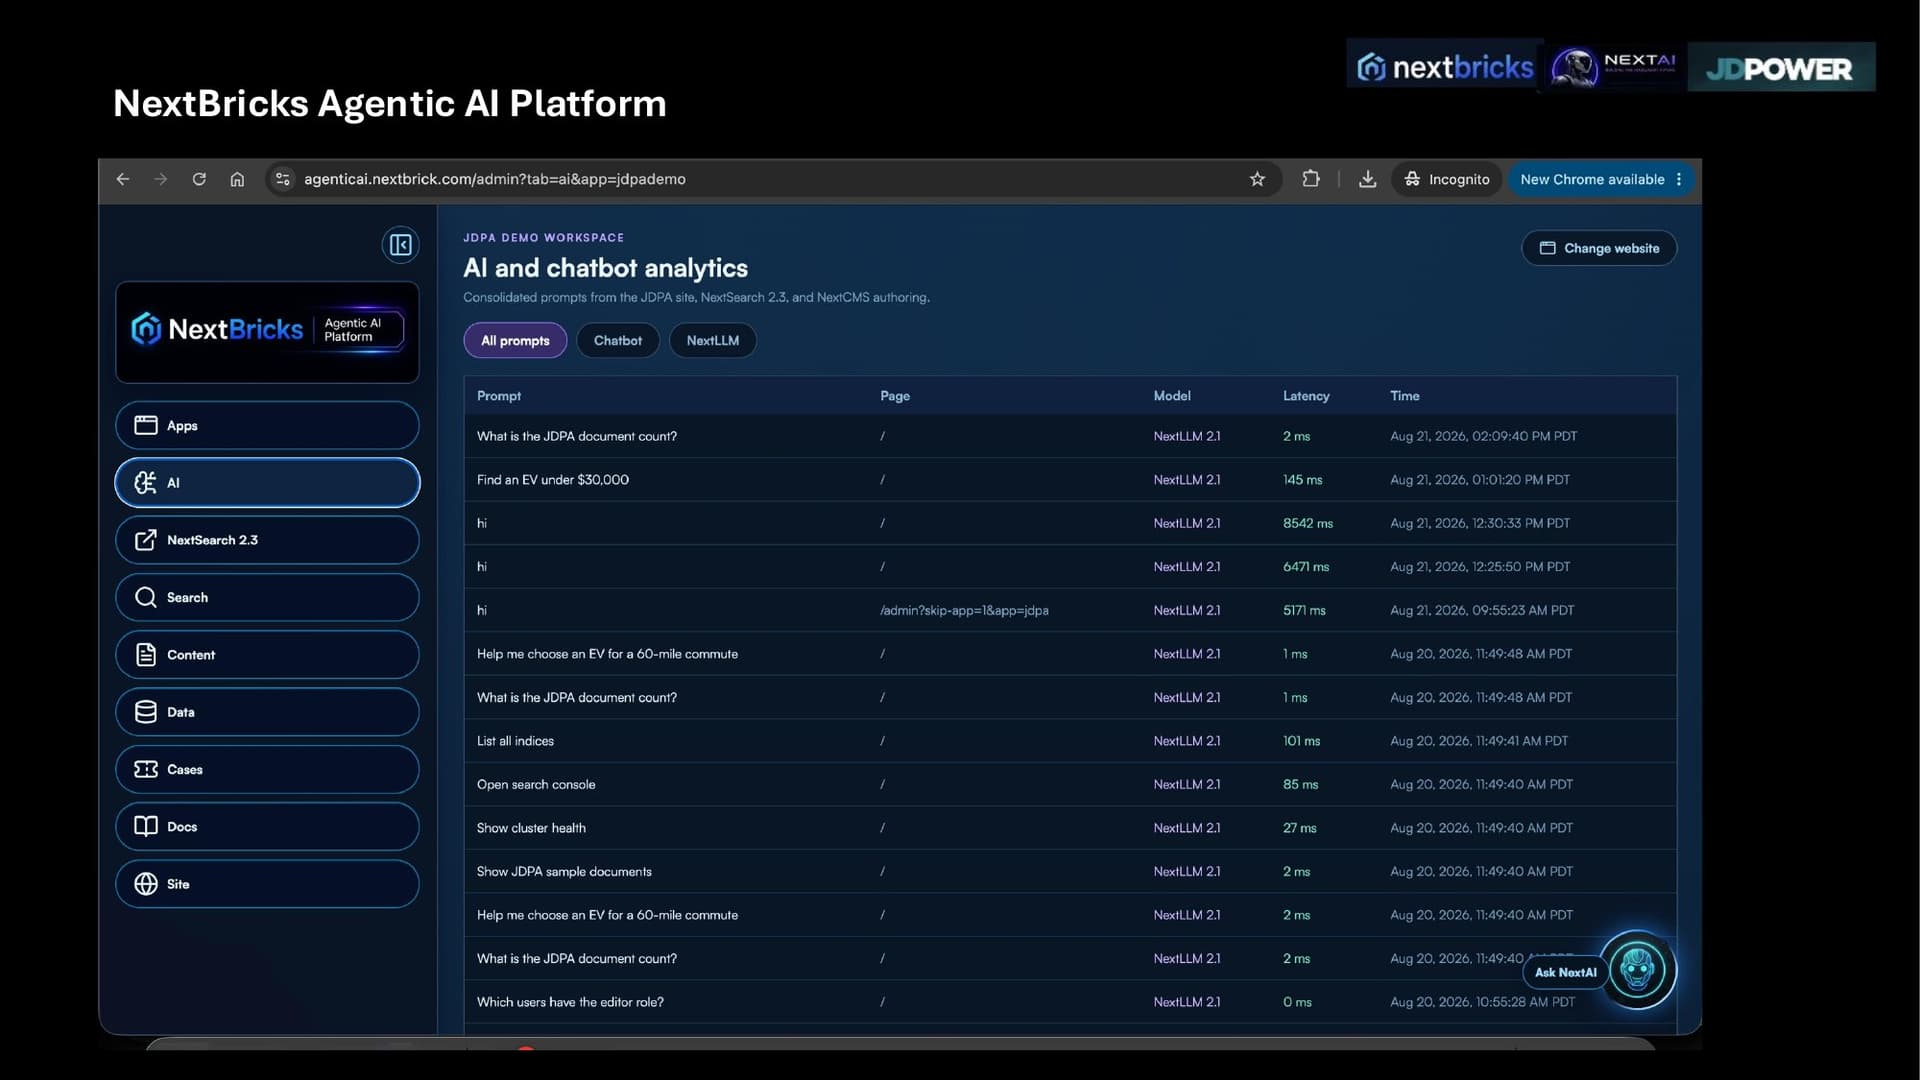1920x1080 pixels.
Task: Click the Incognito indicator
Action: point(1447,179)
